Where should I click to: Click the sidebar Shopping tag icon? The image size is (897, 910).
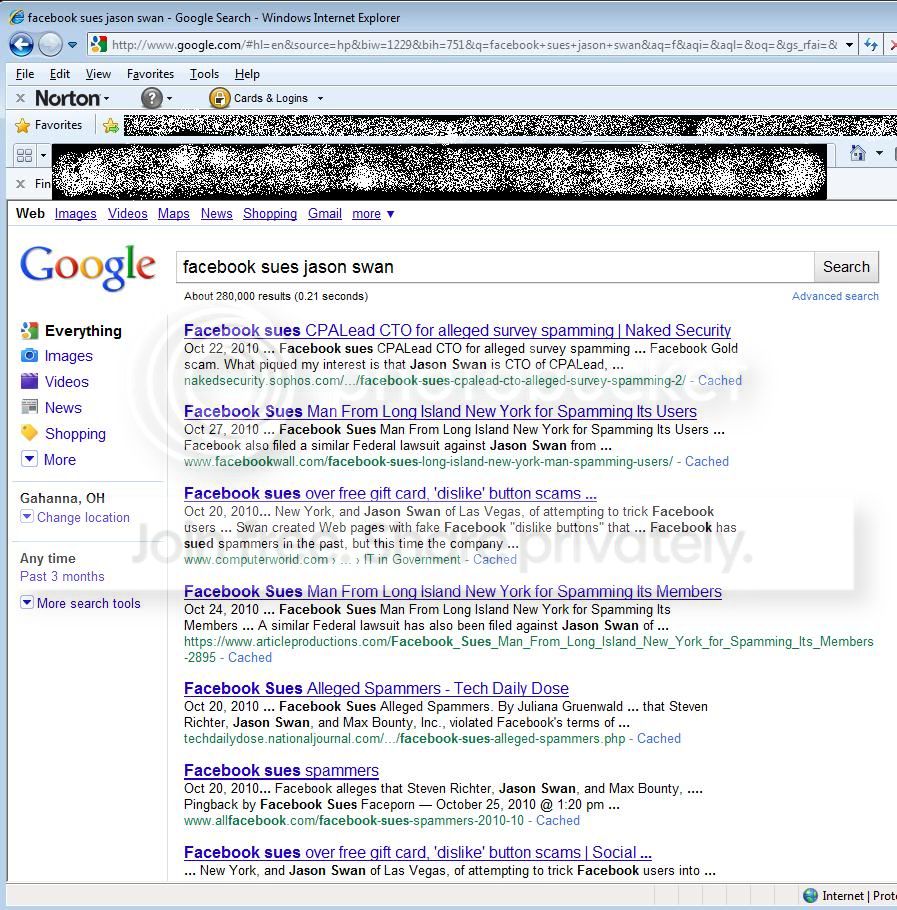point(30,433)
